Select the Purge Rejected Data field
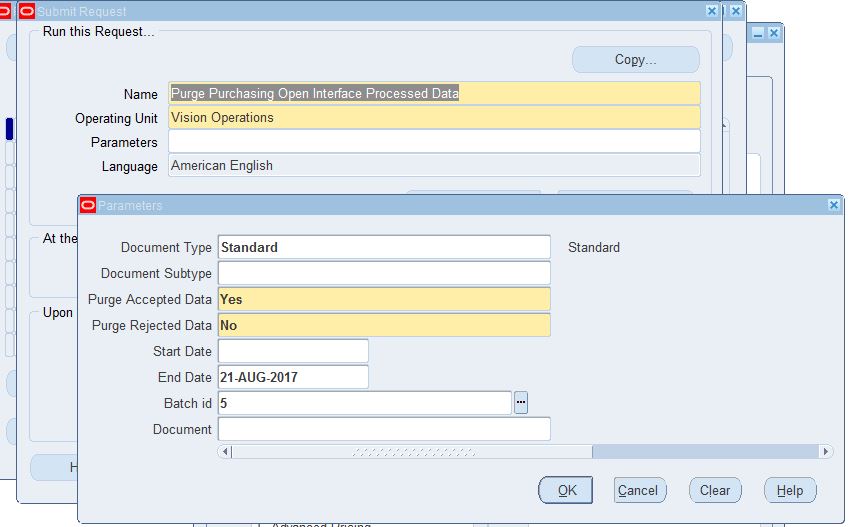Viewport: 856px width, 527px height. point(384,325)
